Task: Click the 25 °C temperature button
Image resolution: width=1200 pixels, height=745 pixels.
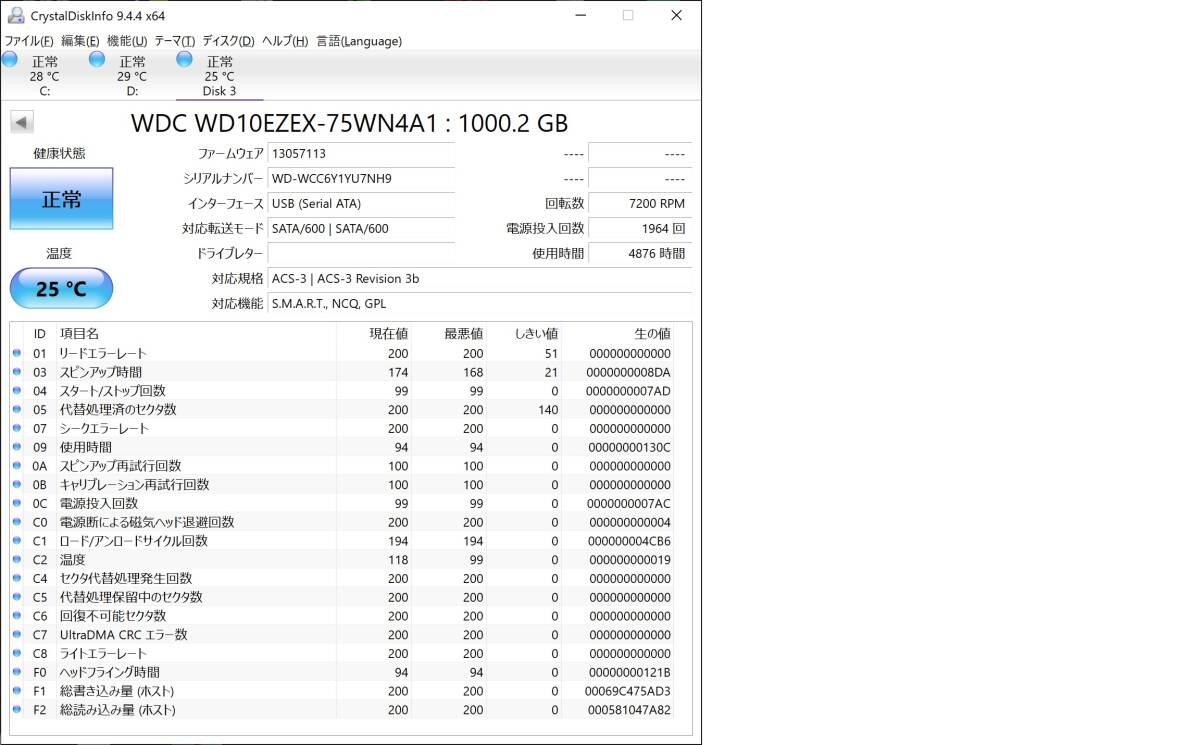Action: pyautogui.click(x=61, y=288)
